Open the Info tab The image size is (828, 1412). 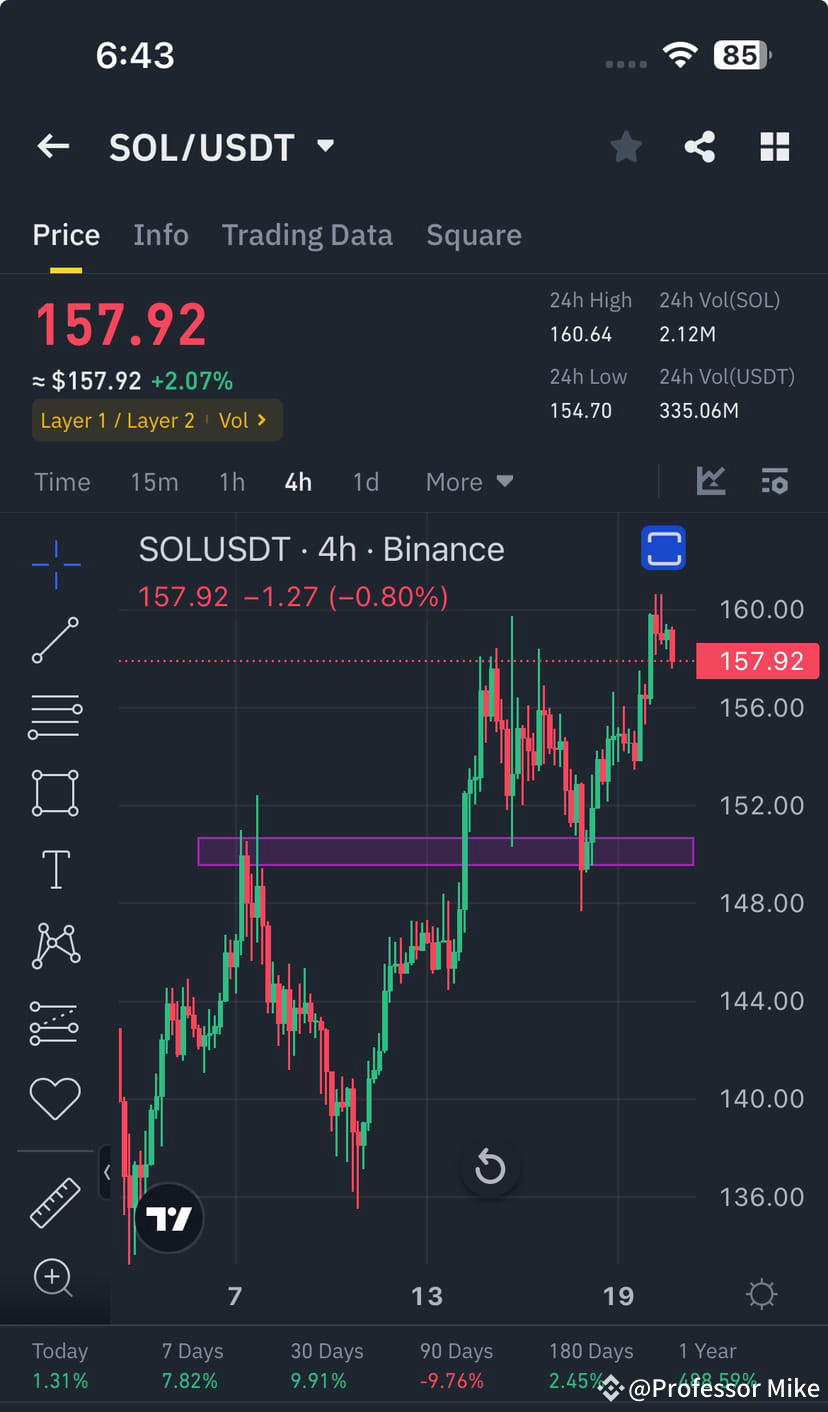[x=161, y=234]
